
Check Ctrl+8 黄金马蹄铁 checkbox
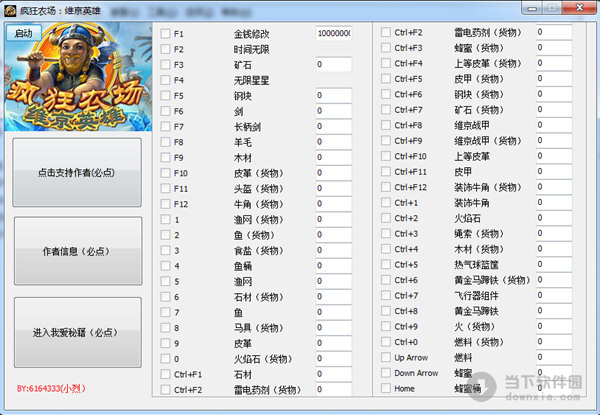(x=386, y=311)
